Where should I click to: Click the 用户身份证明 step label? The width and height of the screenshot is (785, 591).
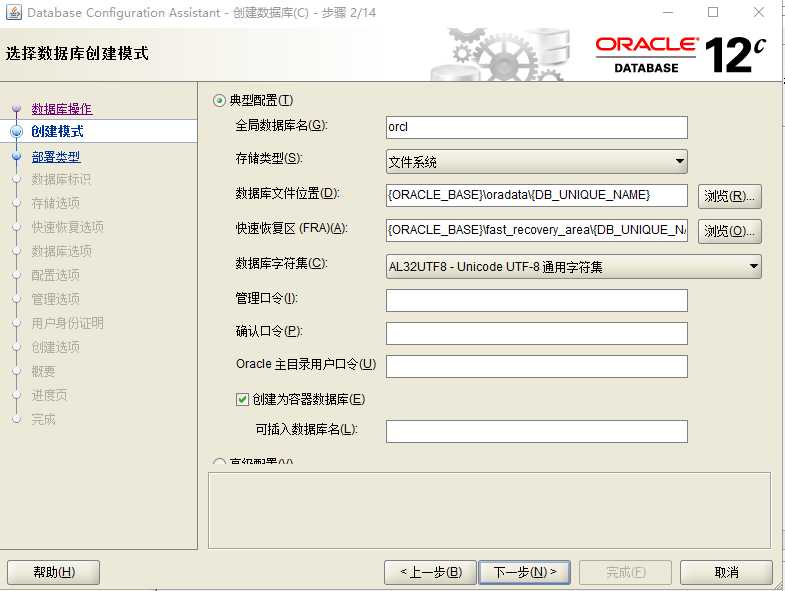tap(68, 323)
